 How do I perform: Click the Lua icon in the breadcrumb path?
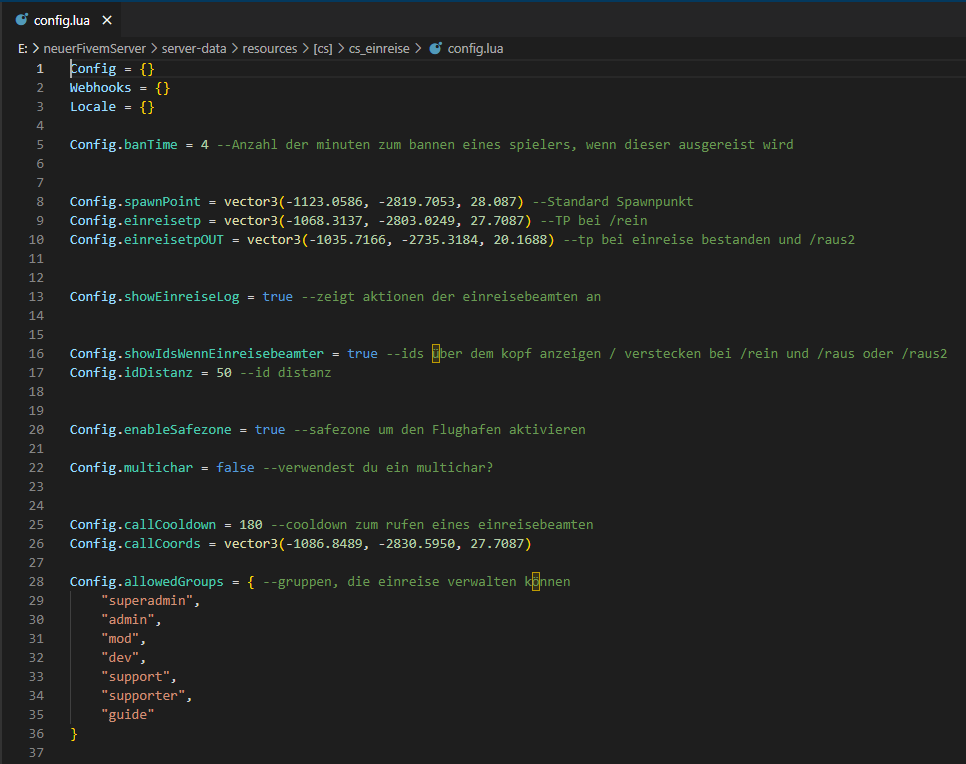pos(435,48)
